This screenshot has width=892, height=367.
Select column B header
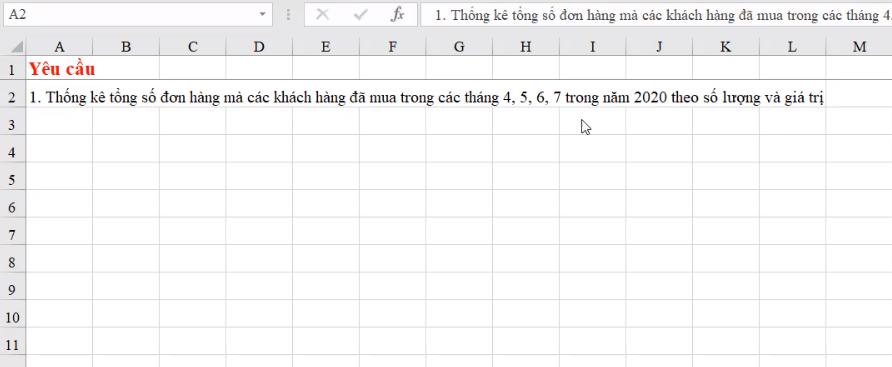coord(126,47)
